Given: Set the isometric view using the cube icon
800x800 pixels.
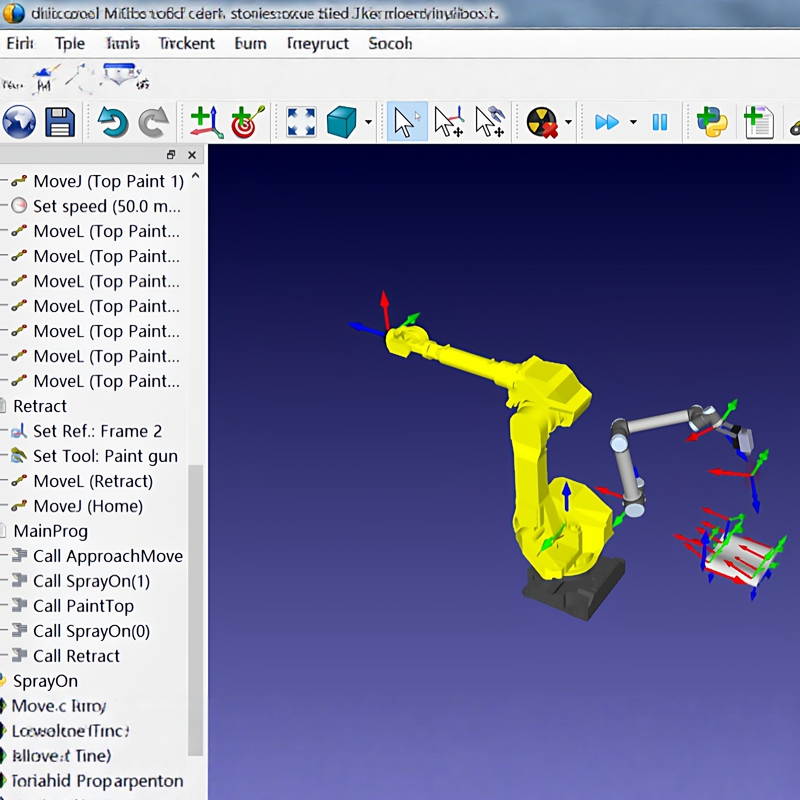Looking at the screenshot, I should coord(341,122).
